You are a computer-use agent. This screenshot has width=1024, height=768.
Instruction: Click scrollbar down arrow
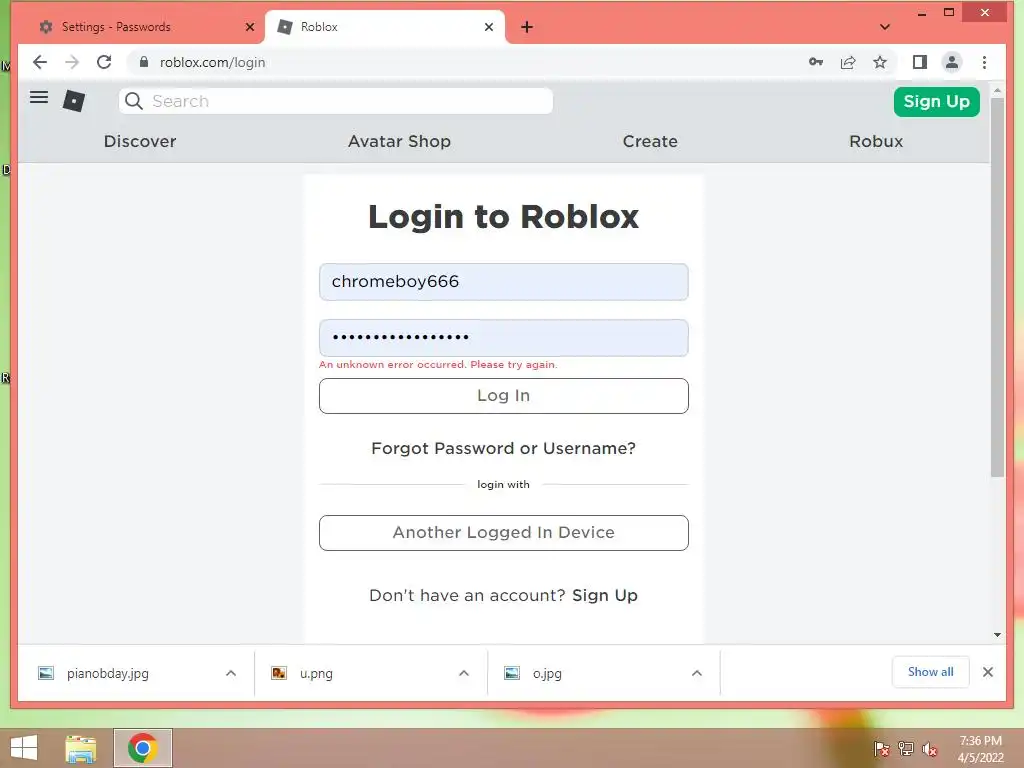tap(997, 635)
